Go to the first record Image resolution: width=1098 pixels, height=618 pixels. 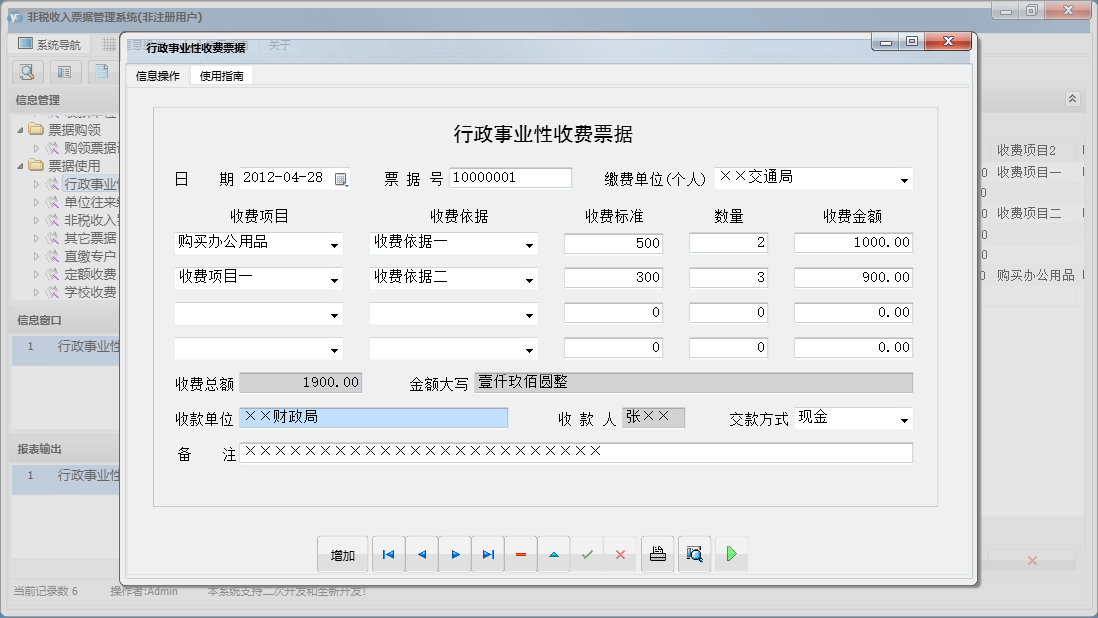click(x=389, y=554)
